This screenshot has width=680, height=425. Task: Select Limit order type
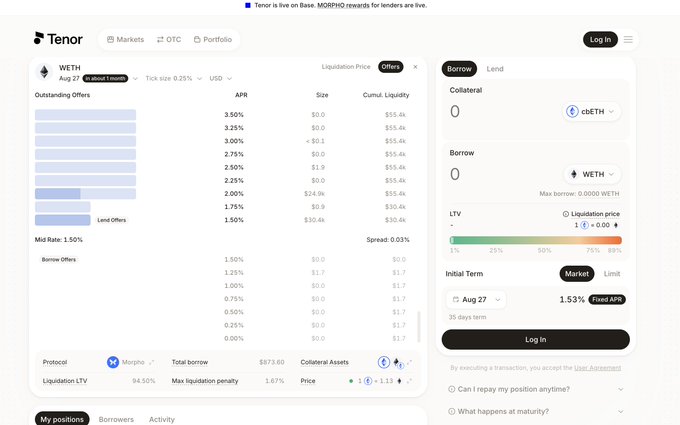pyautogui.click(x=611, y=274)
